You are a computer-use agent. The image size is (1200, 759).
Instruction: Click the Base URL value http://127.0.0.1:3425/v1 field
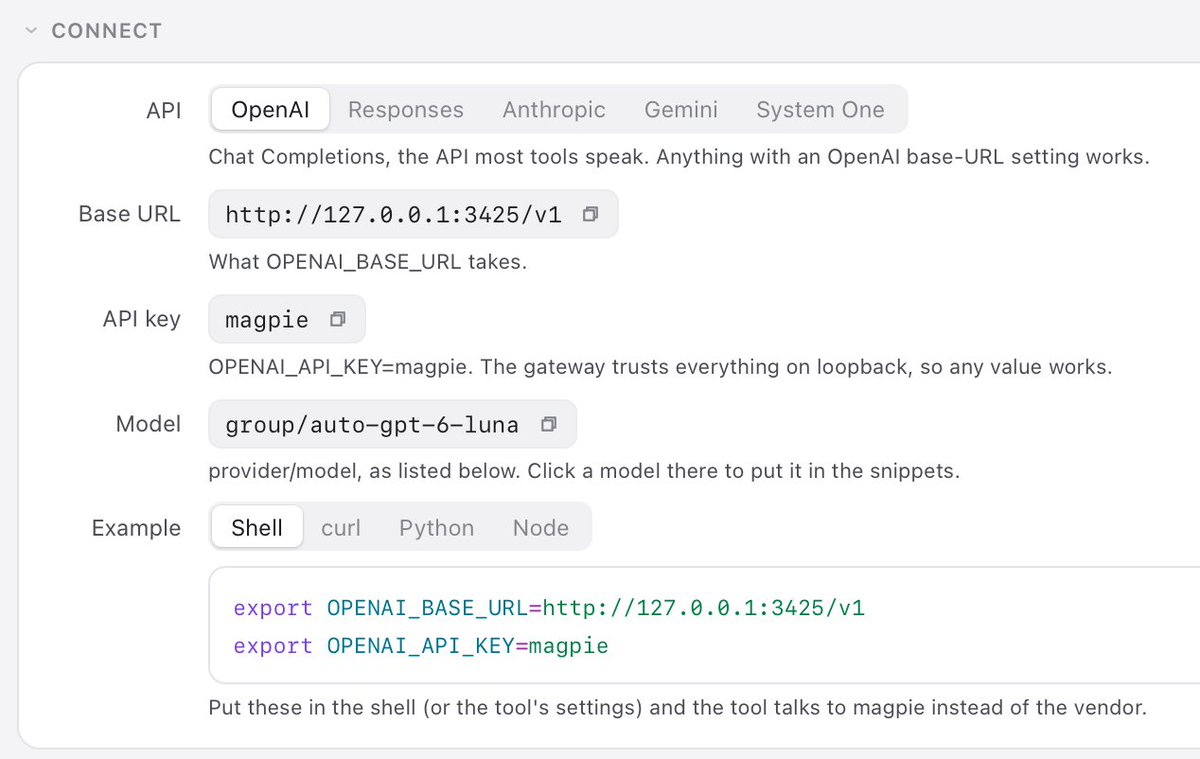pos(413,214)
